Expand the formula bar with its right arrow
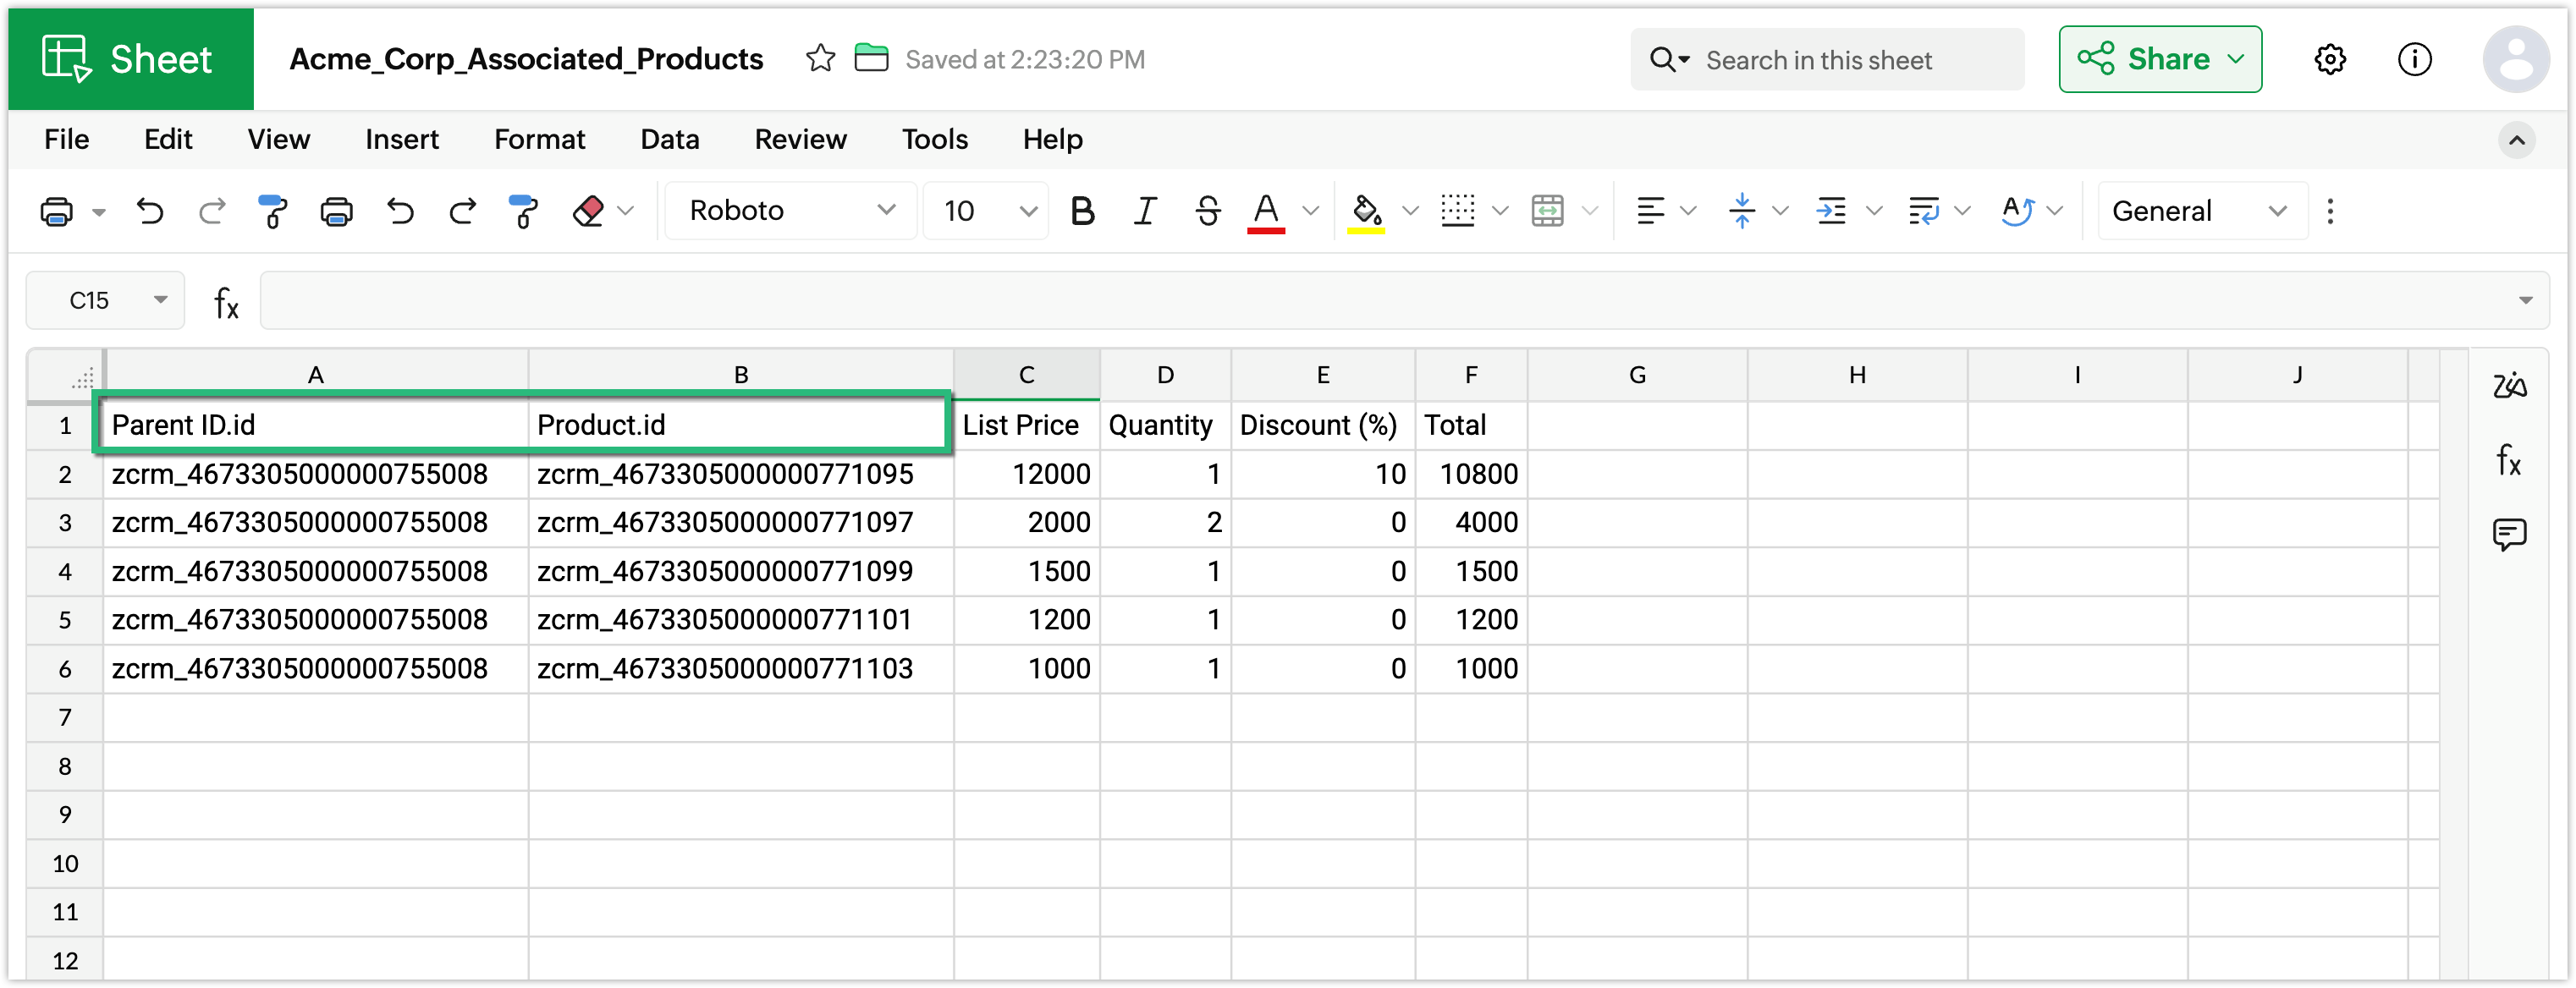The height and width of the screenshot is (988, 2576). [x=2525, y=300]
